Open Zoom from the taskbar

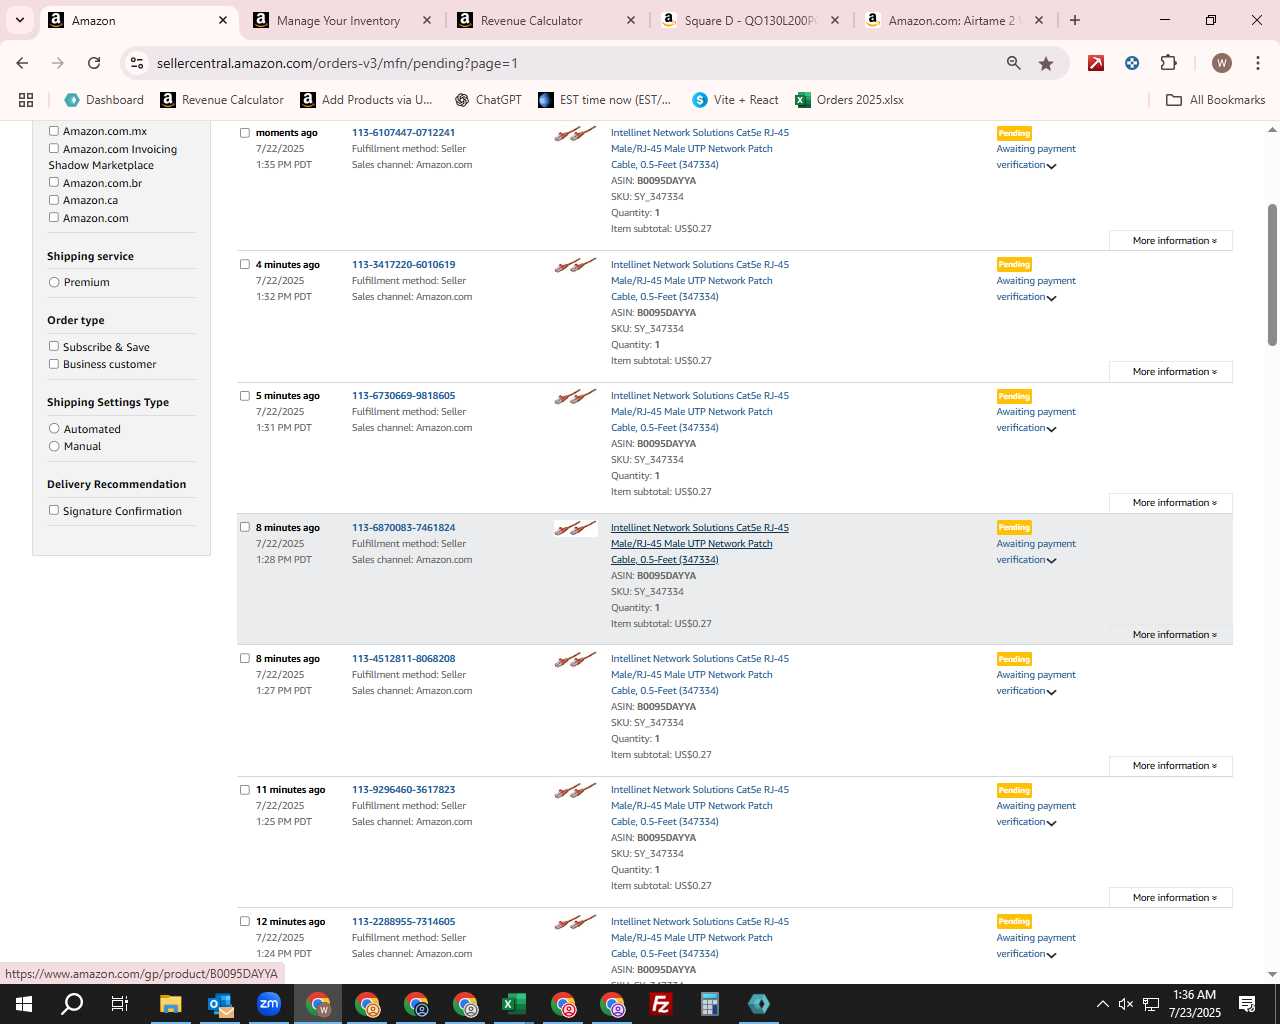268,1004
